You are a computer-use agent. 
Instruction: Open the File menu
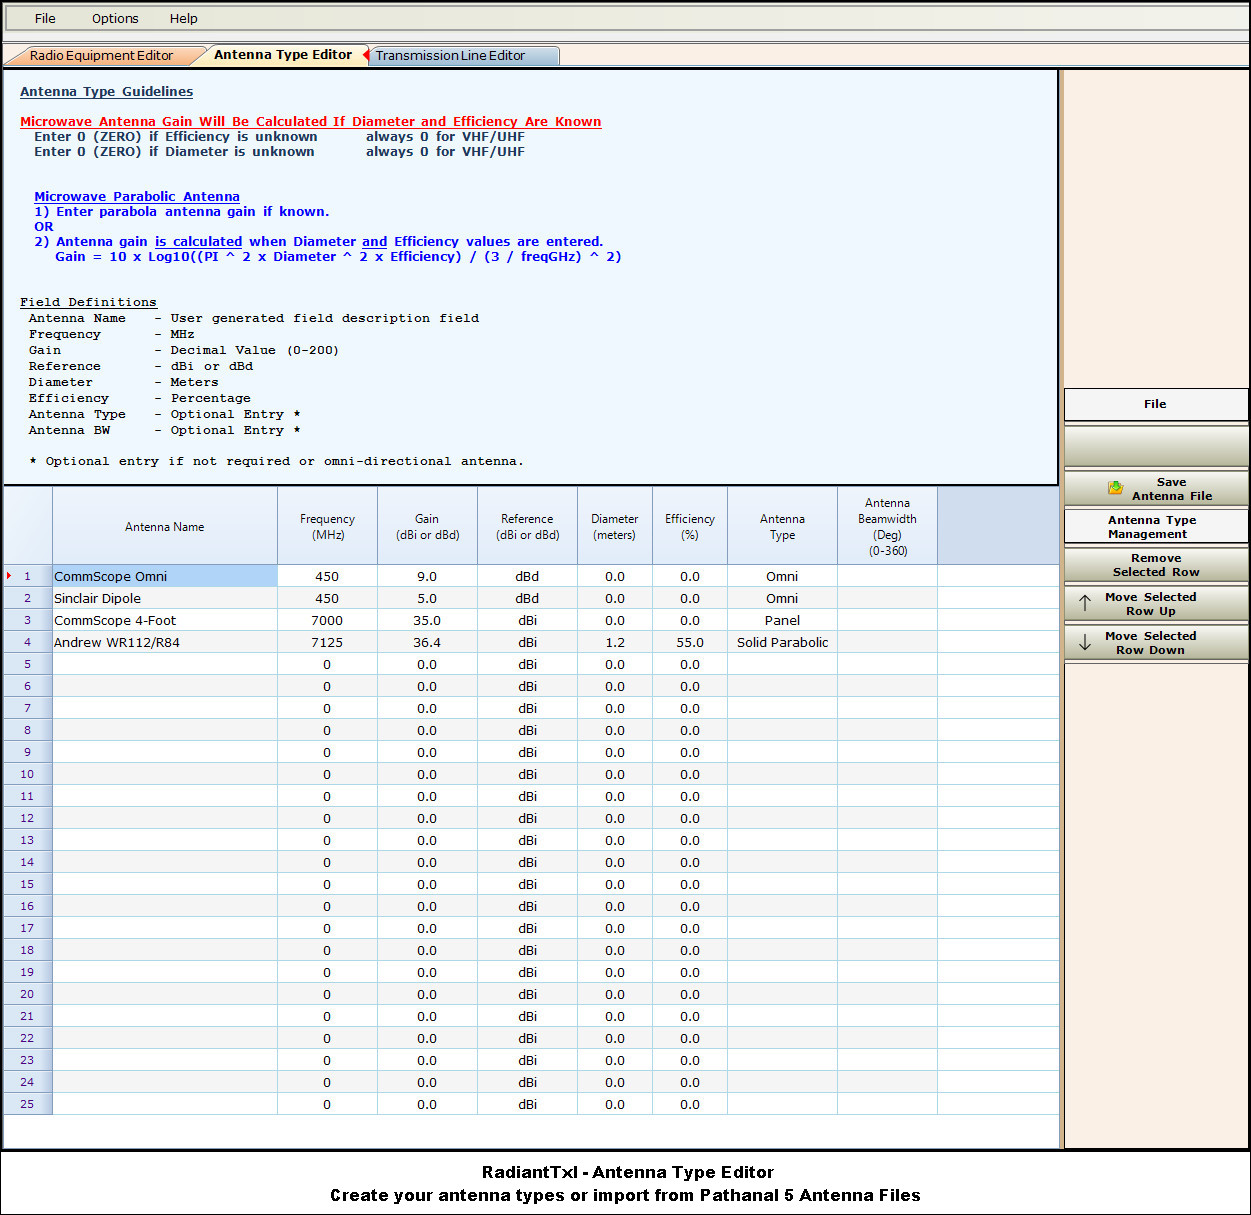[45, 18]
